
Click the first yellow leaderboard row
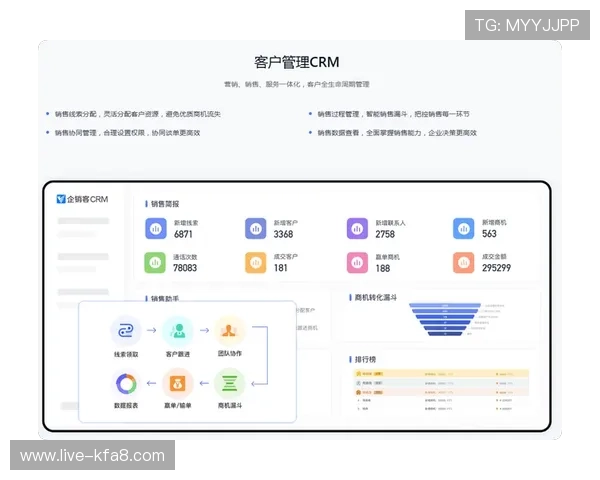(441, 374)
